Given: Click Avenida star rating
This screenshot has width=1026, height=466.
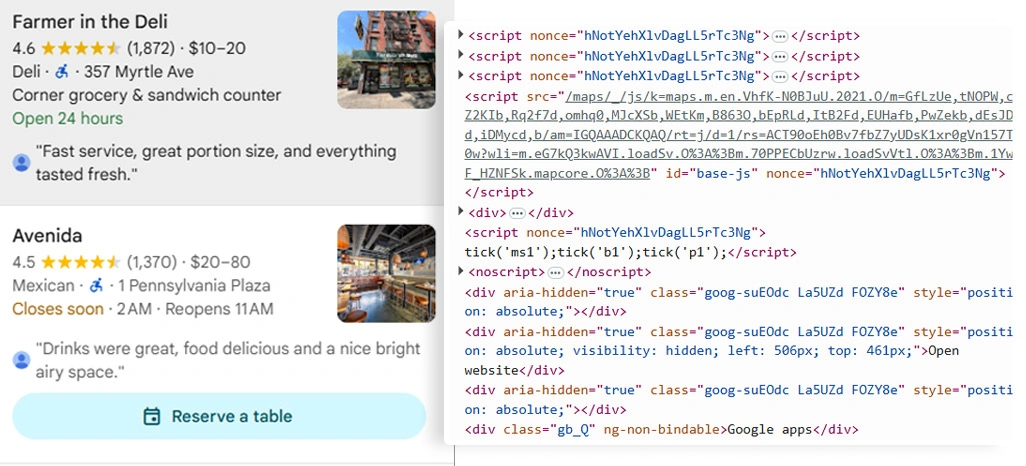Looking at the screenshot, I should (80, 262).
